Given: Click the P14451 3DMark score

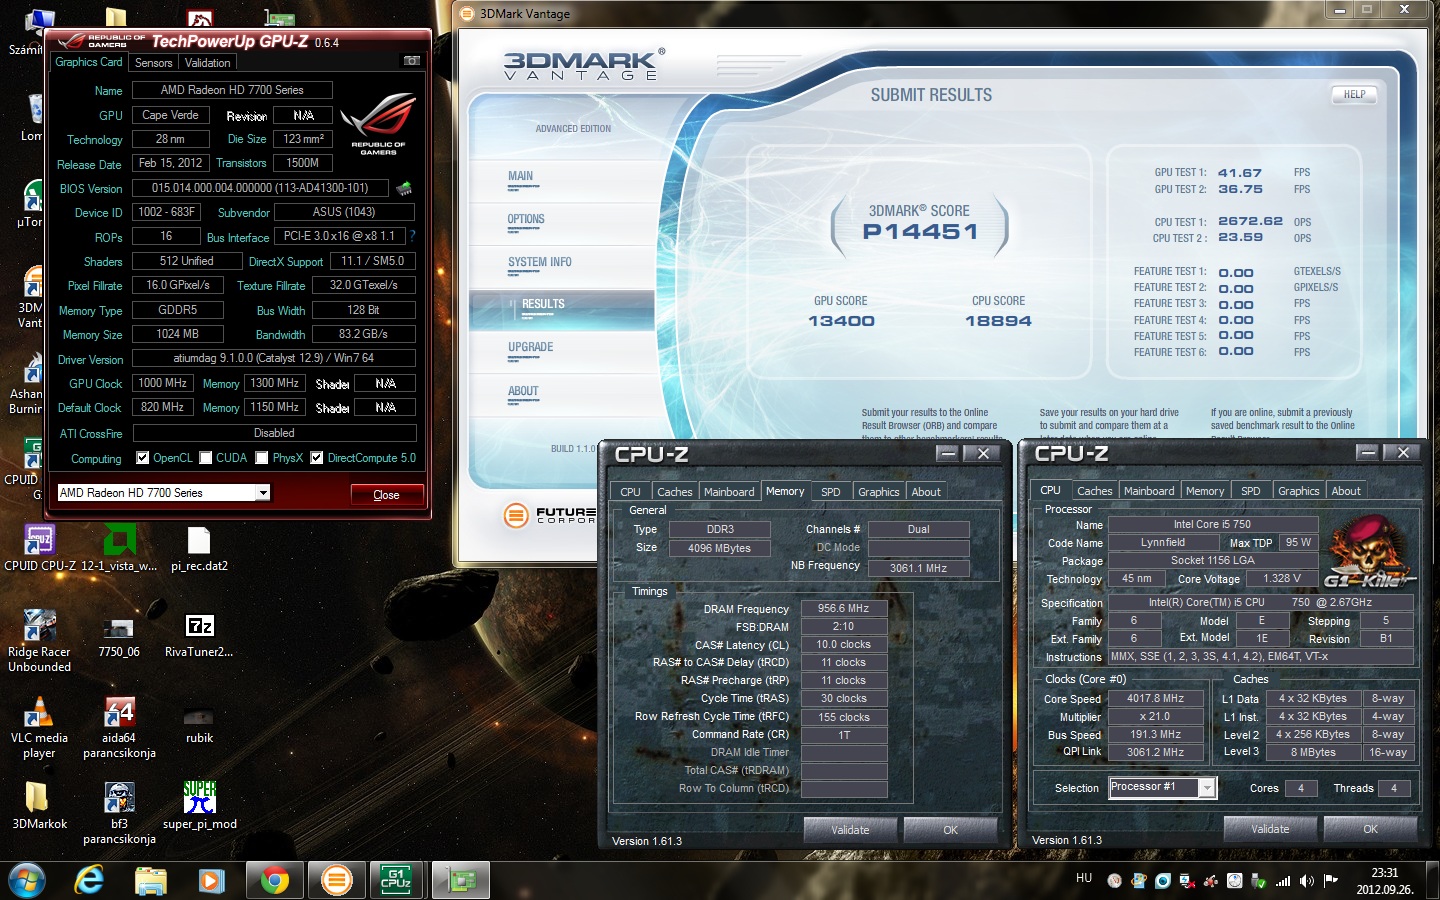Looking at the screenshot, I should [x=920, y=231].
